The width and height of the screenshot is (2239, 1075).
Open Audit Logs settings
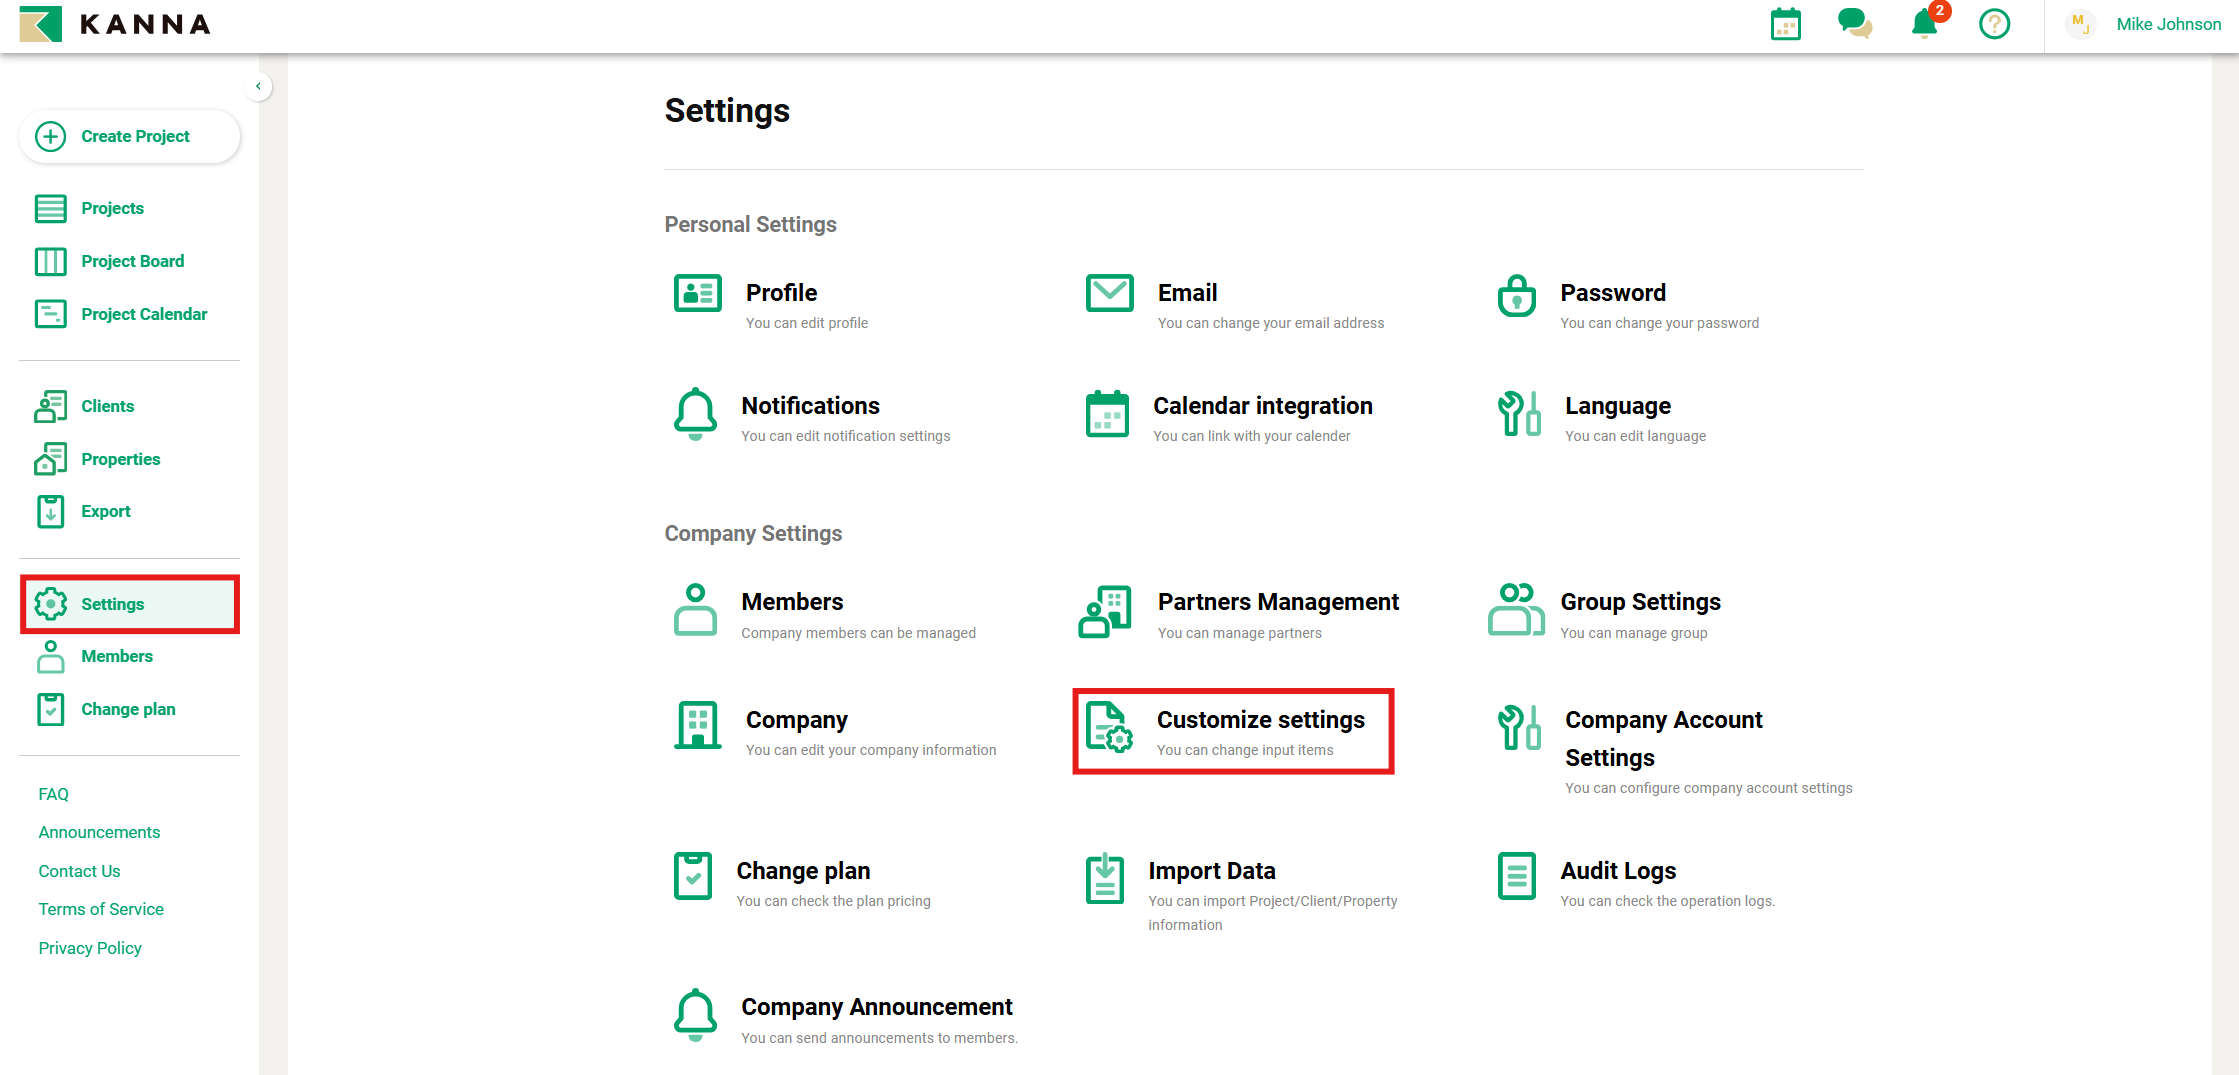[x=1617, y=871]
